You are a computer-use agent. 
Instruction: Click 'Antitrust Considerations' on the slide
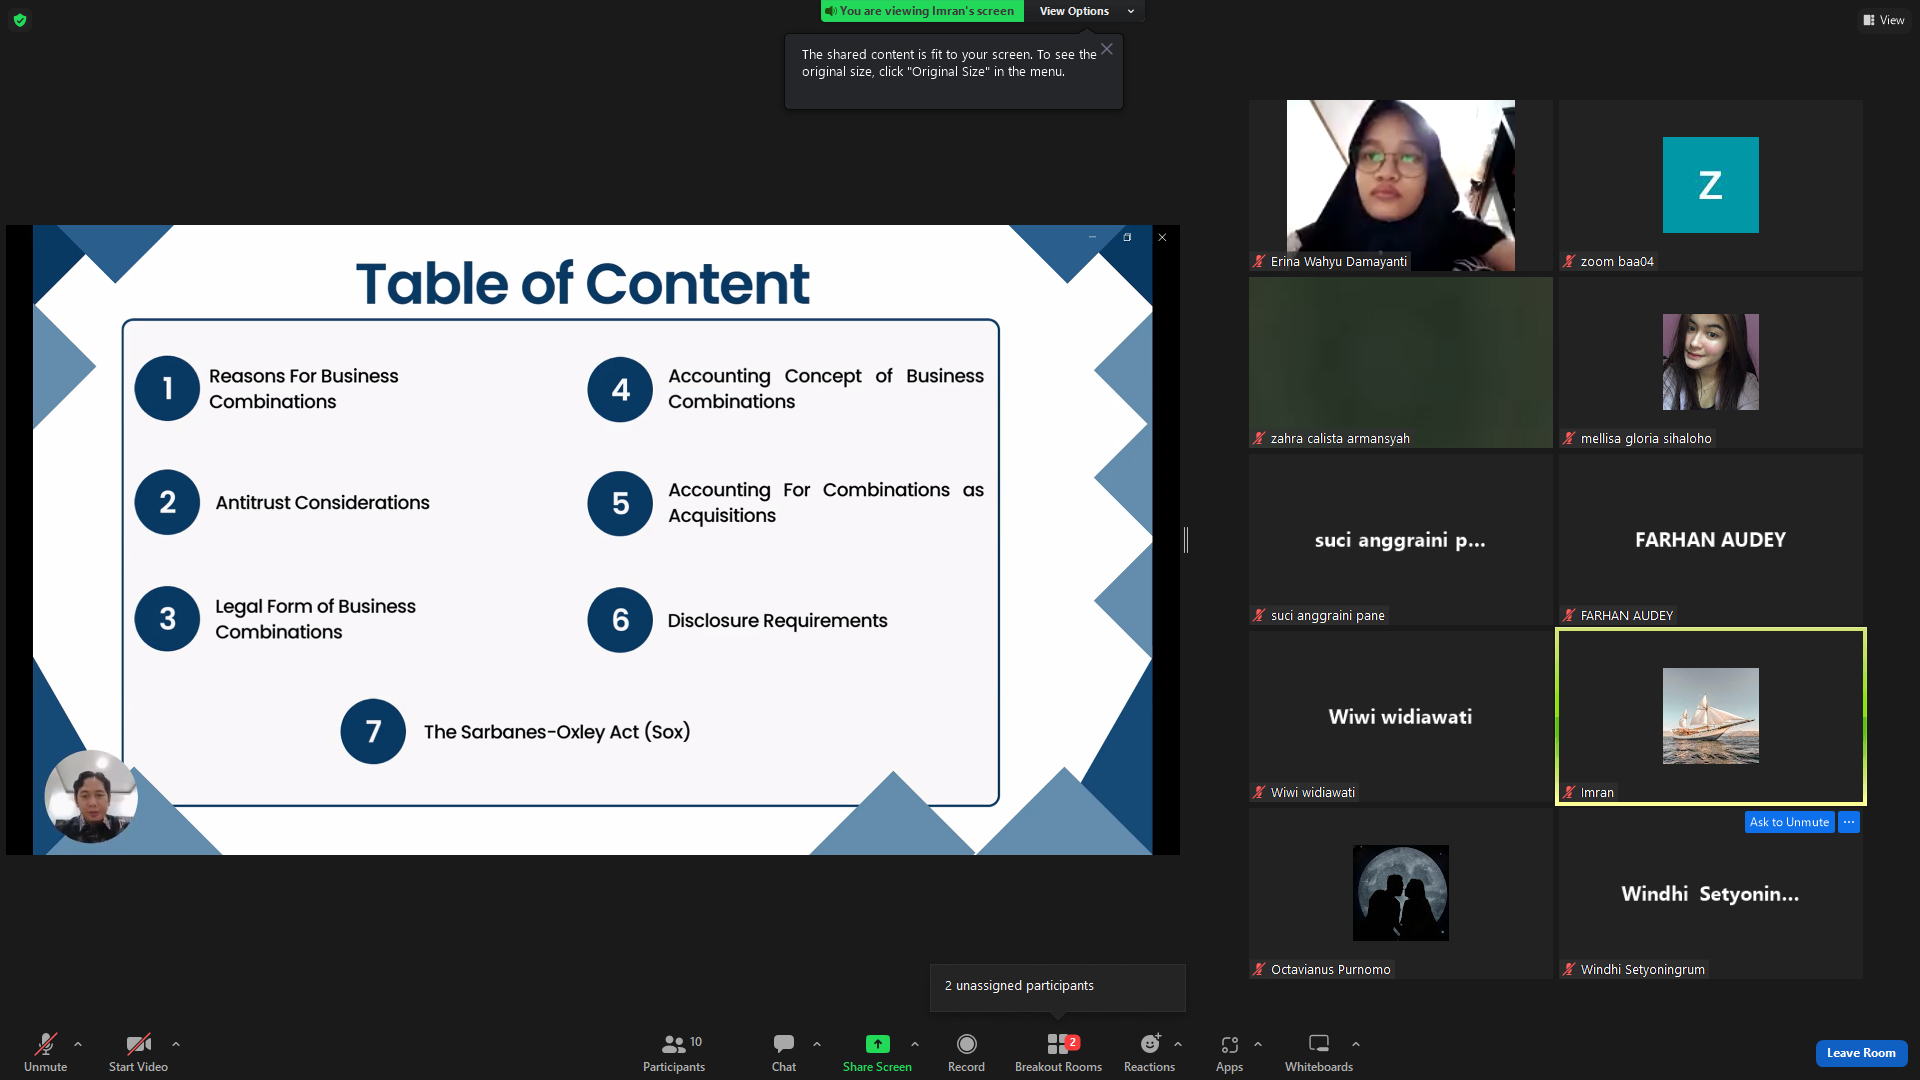coord(322,503)
